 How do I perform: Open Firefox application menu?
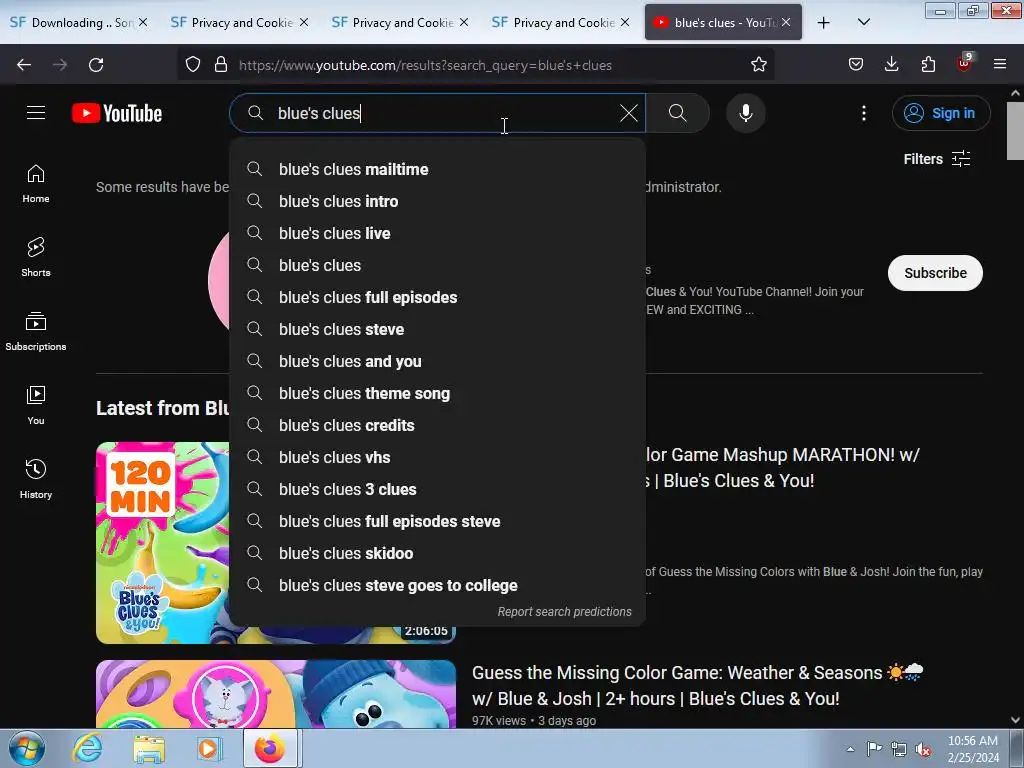click(1000, 65)
